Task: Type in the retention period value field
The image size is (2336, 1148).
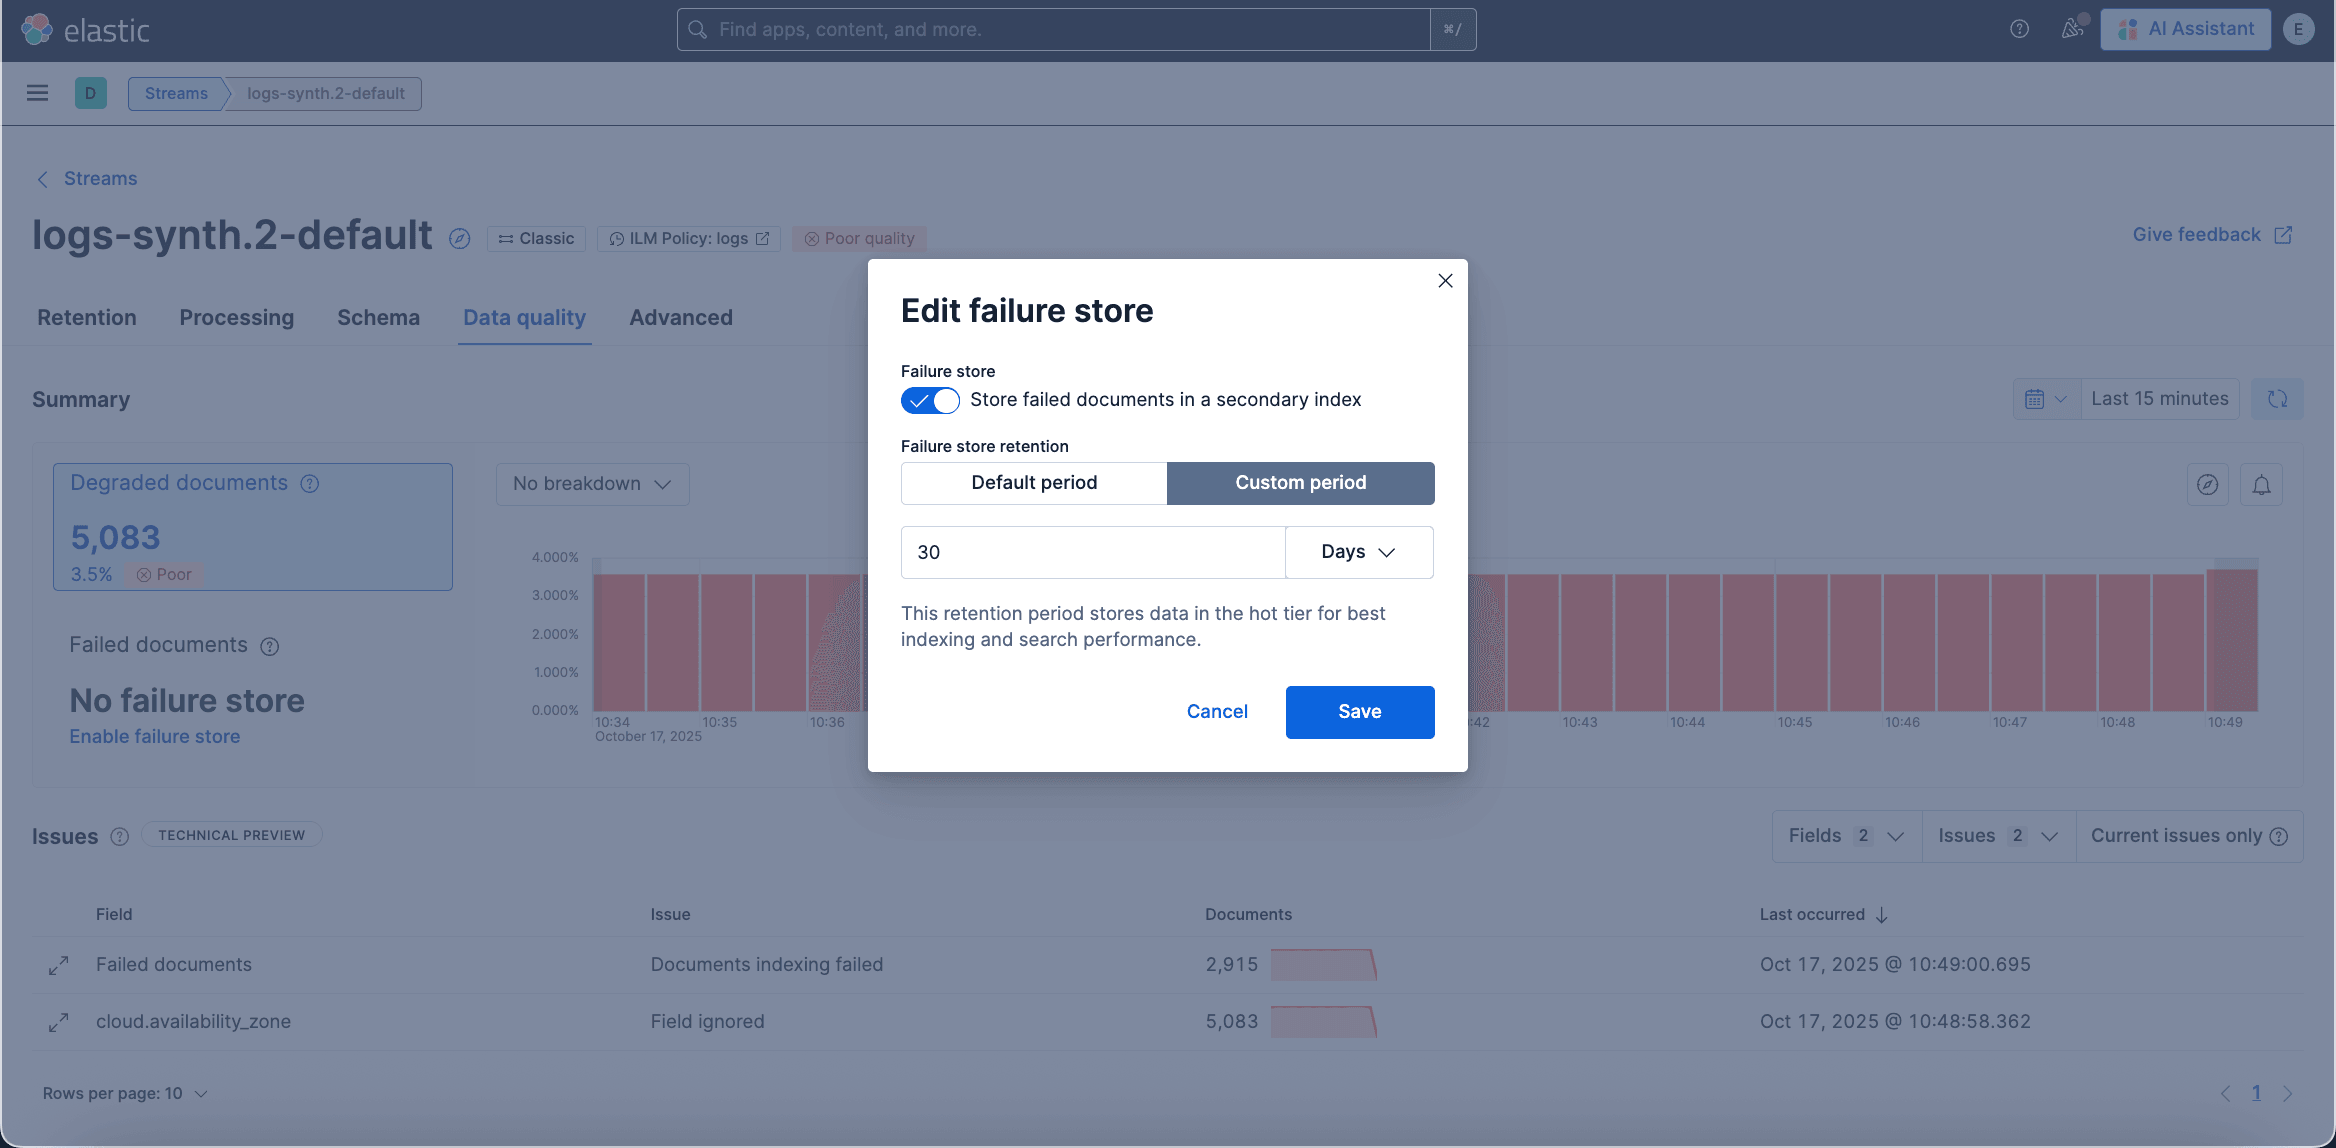Action: click(1091, 551)
